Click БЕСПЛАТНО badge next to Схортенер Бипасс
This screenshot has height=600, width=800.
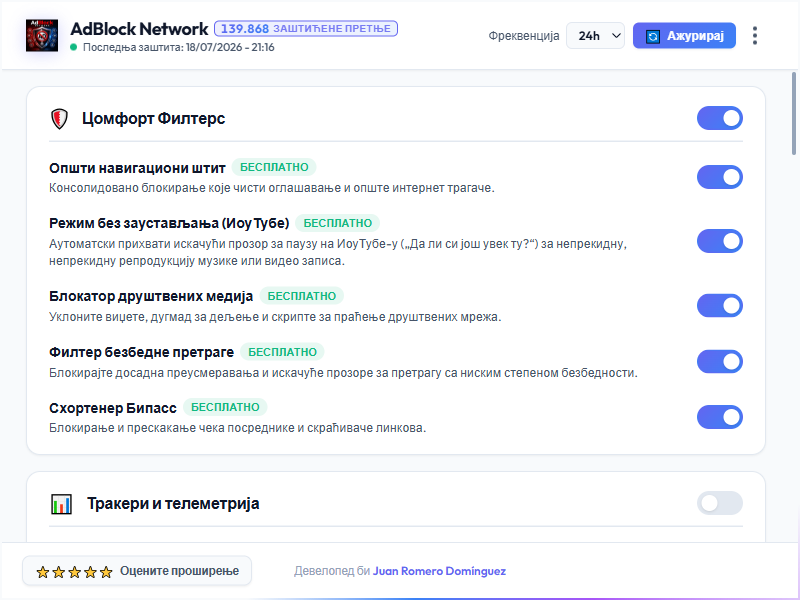pos(225,407)
